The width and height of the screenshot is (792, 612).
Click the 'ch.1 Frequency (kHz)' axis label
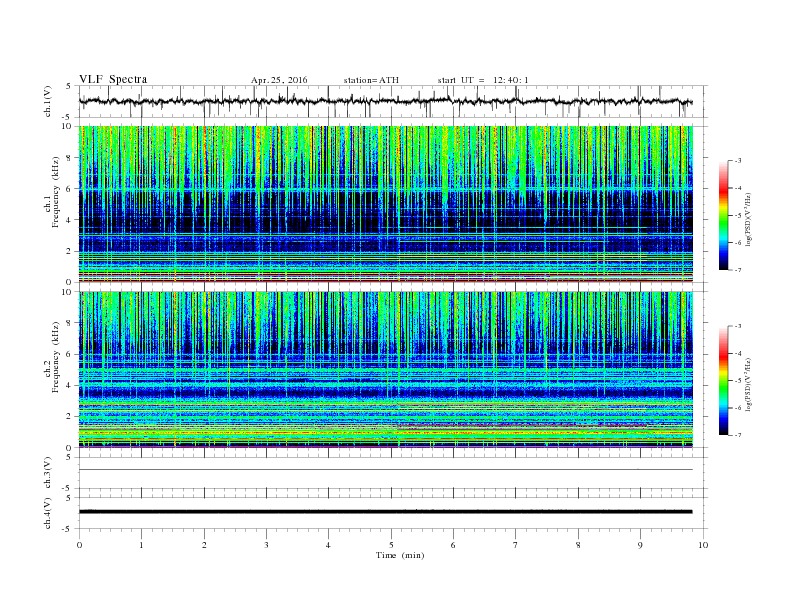click(x=53, y=192)
